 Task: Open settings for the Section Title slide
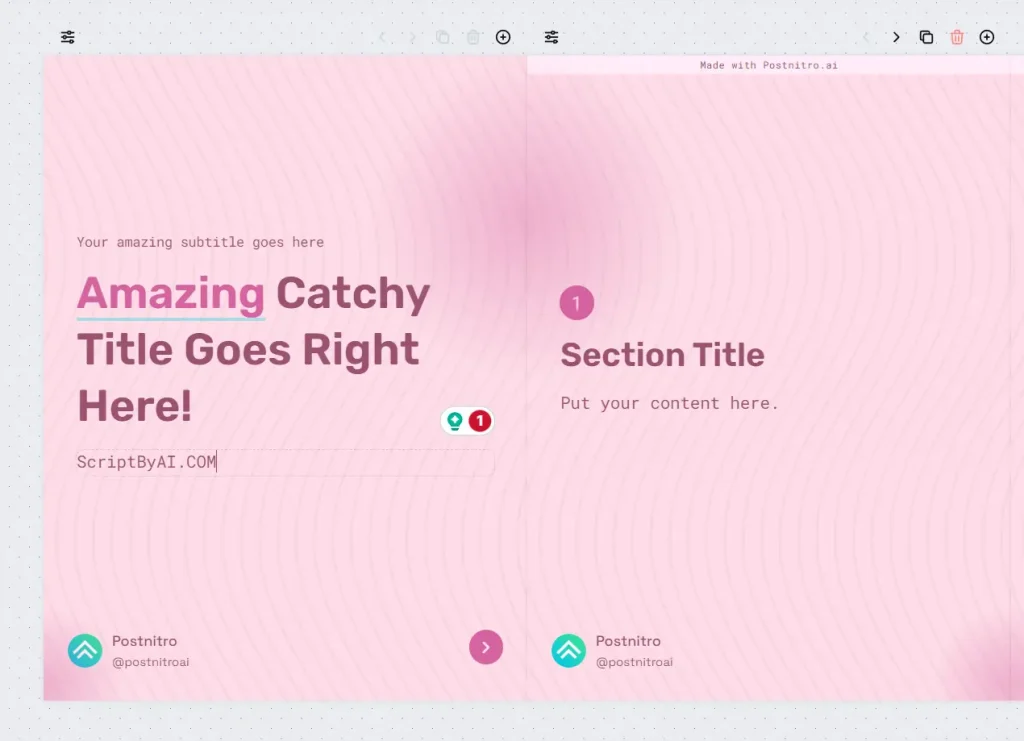(x=551, y=37)
